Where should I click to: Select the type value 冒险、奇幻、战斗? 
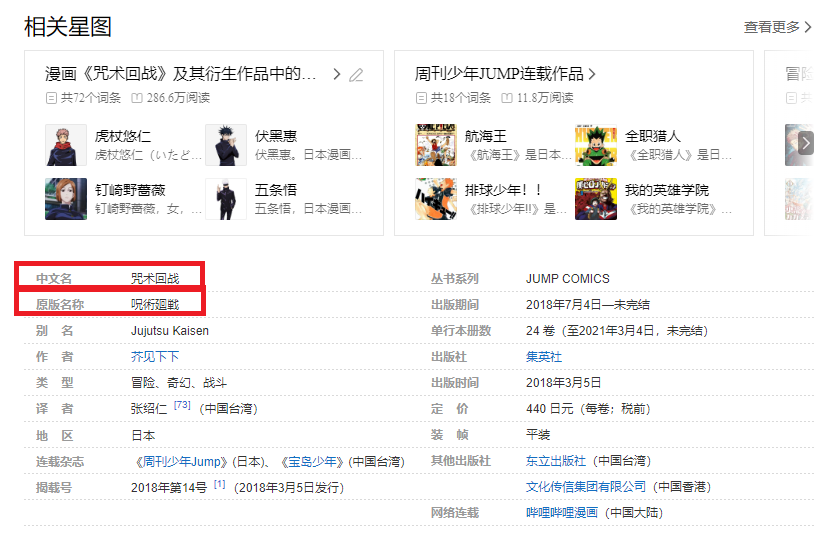pyautogui.click(x=179, y=383)
